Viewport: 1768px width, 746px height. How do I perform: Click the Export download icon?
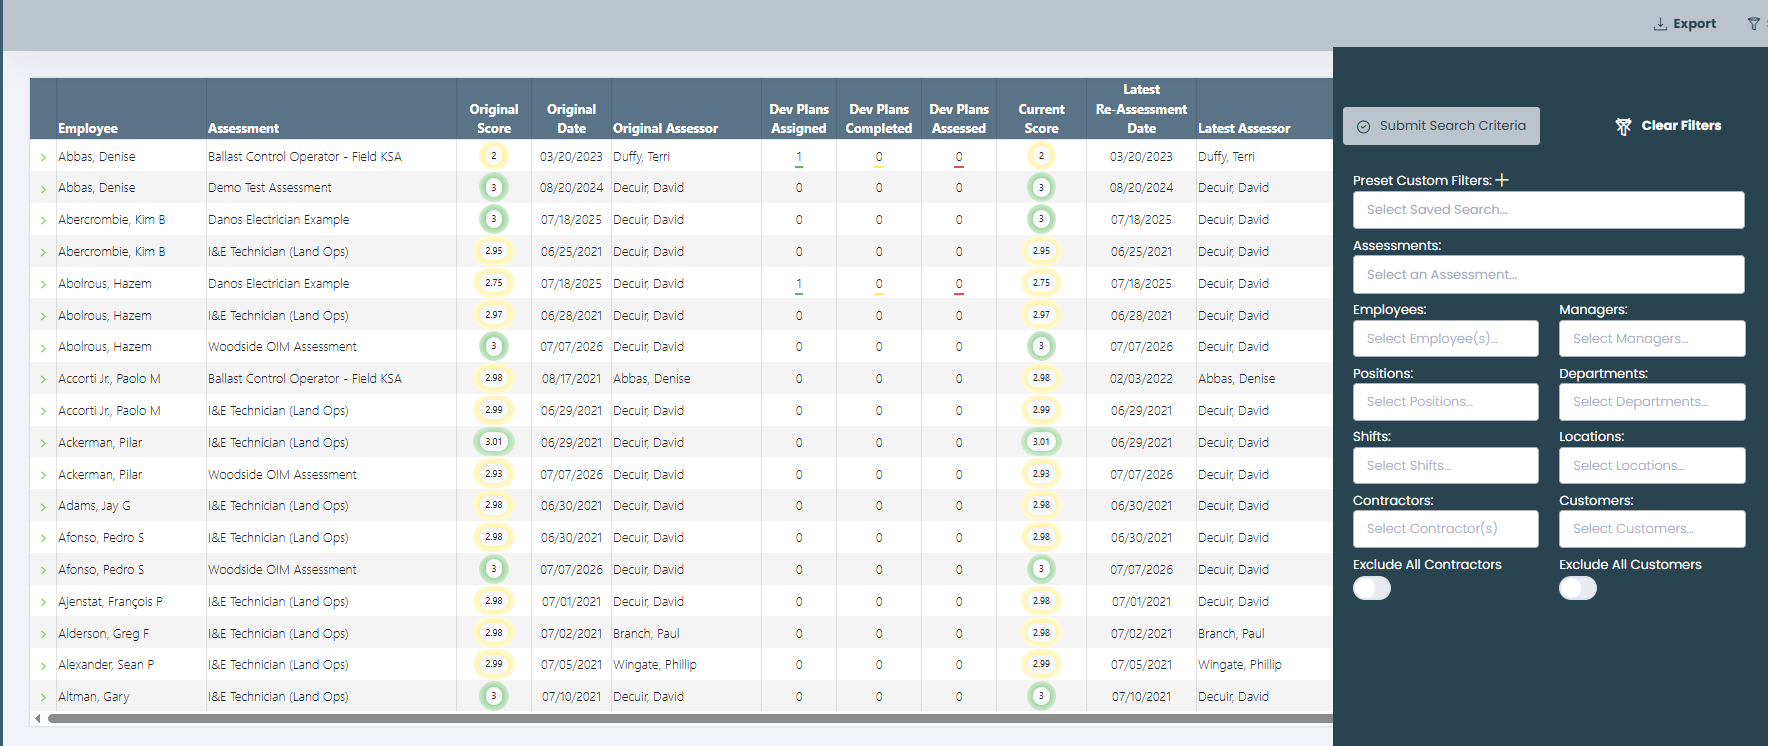(1660, 24)
